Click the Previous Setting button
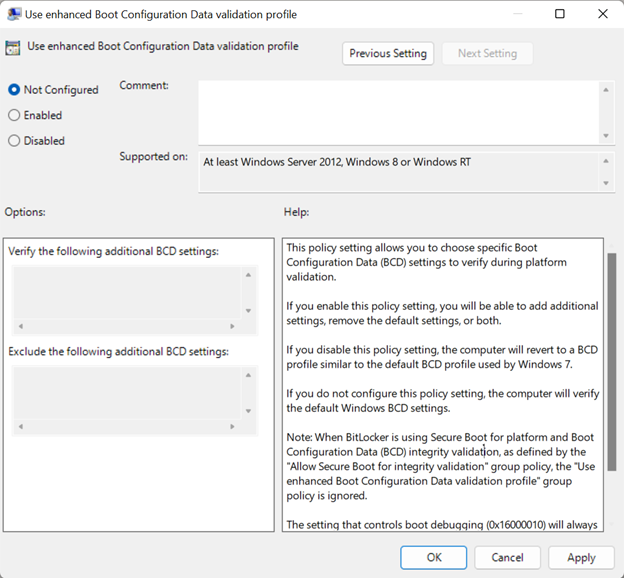Viewport: 624px width, 578px height. [388, 54]
